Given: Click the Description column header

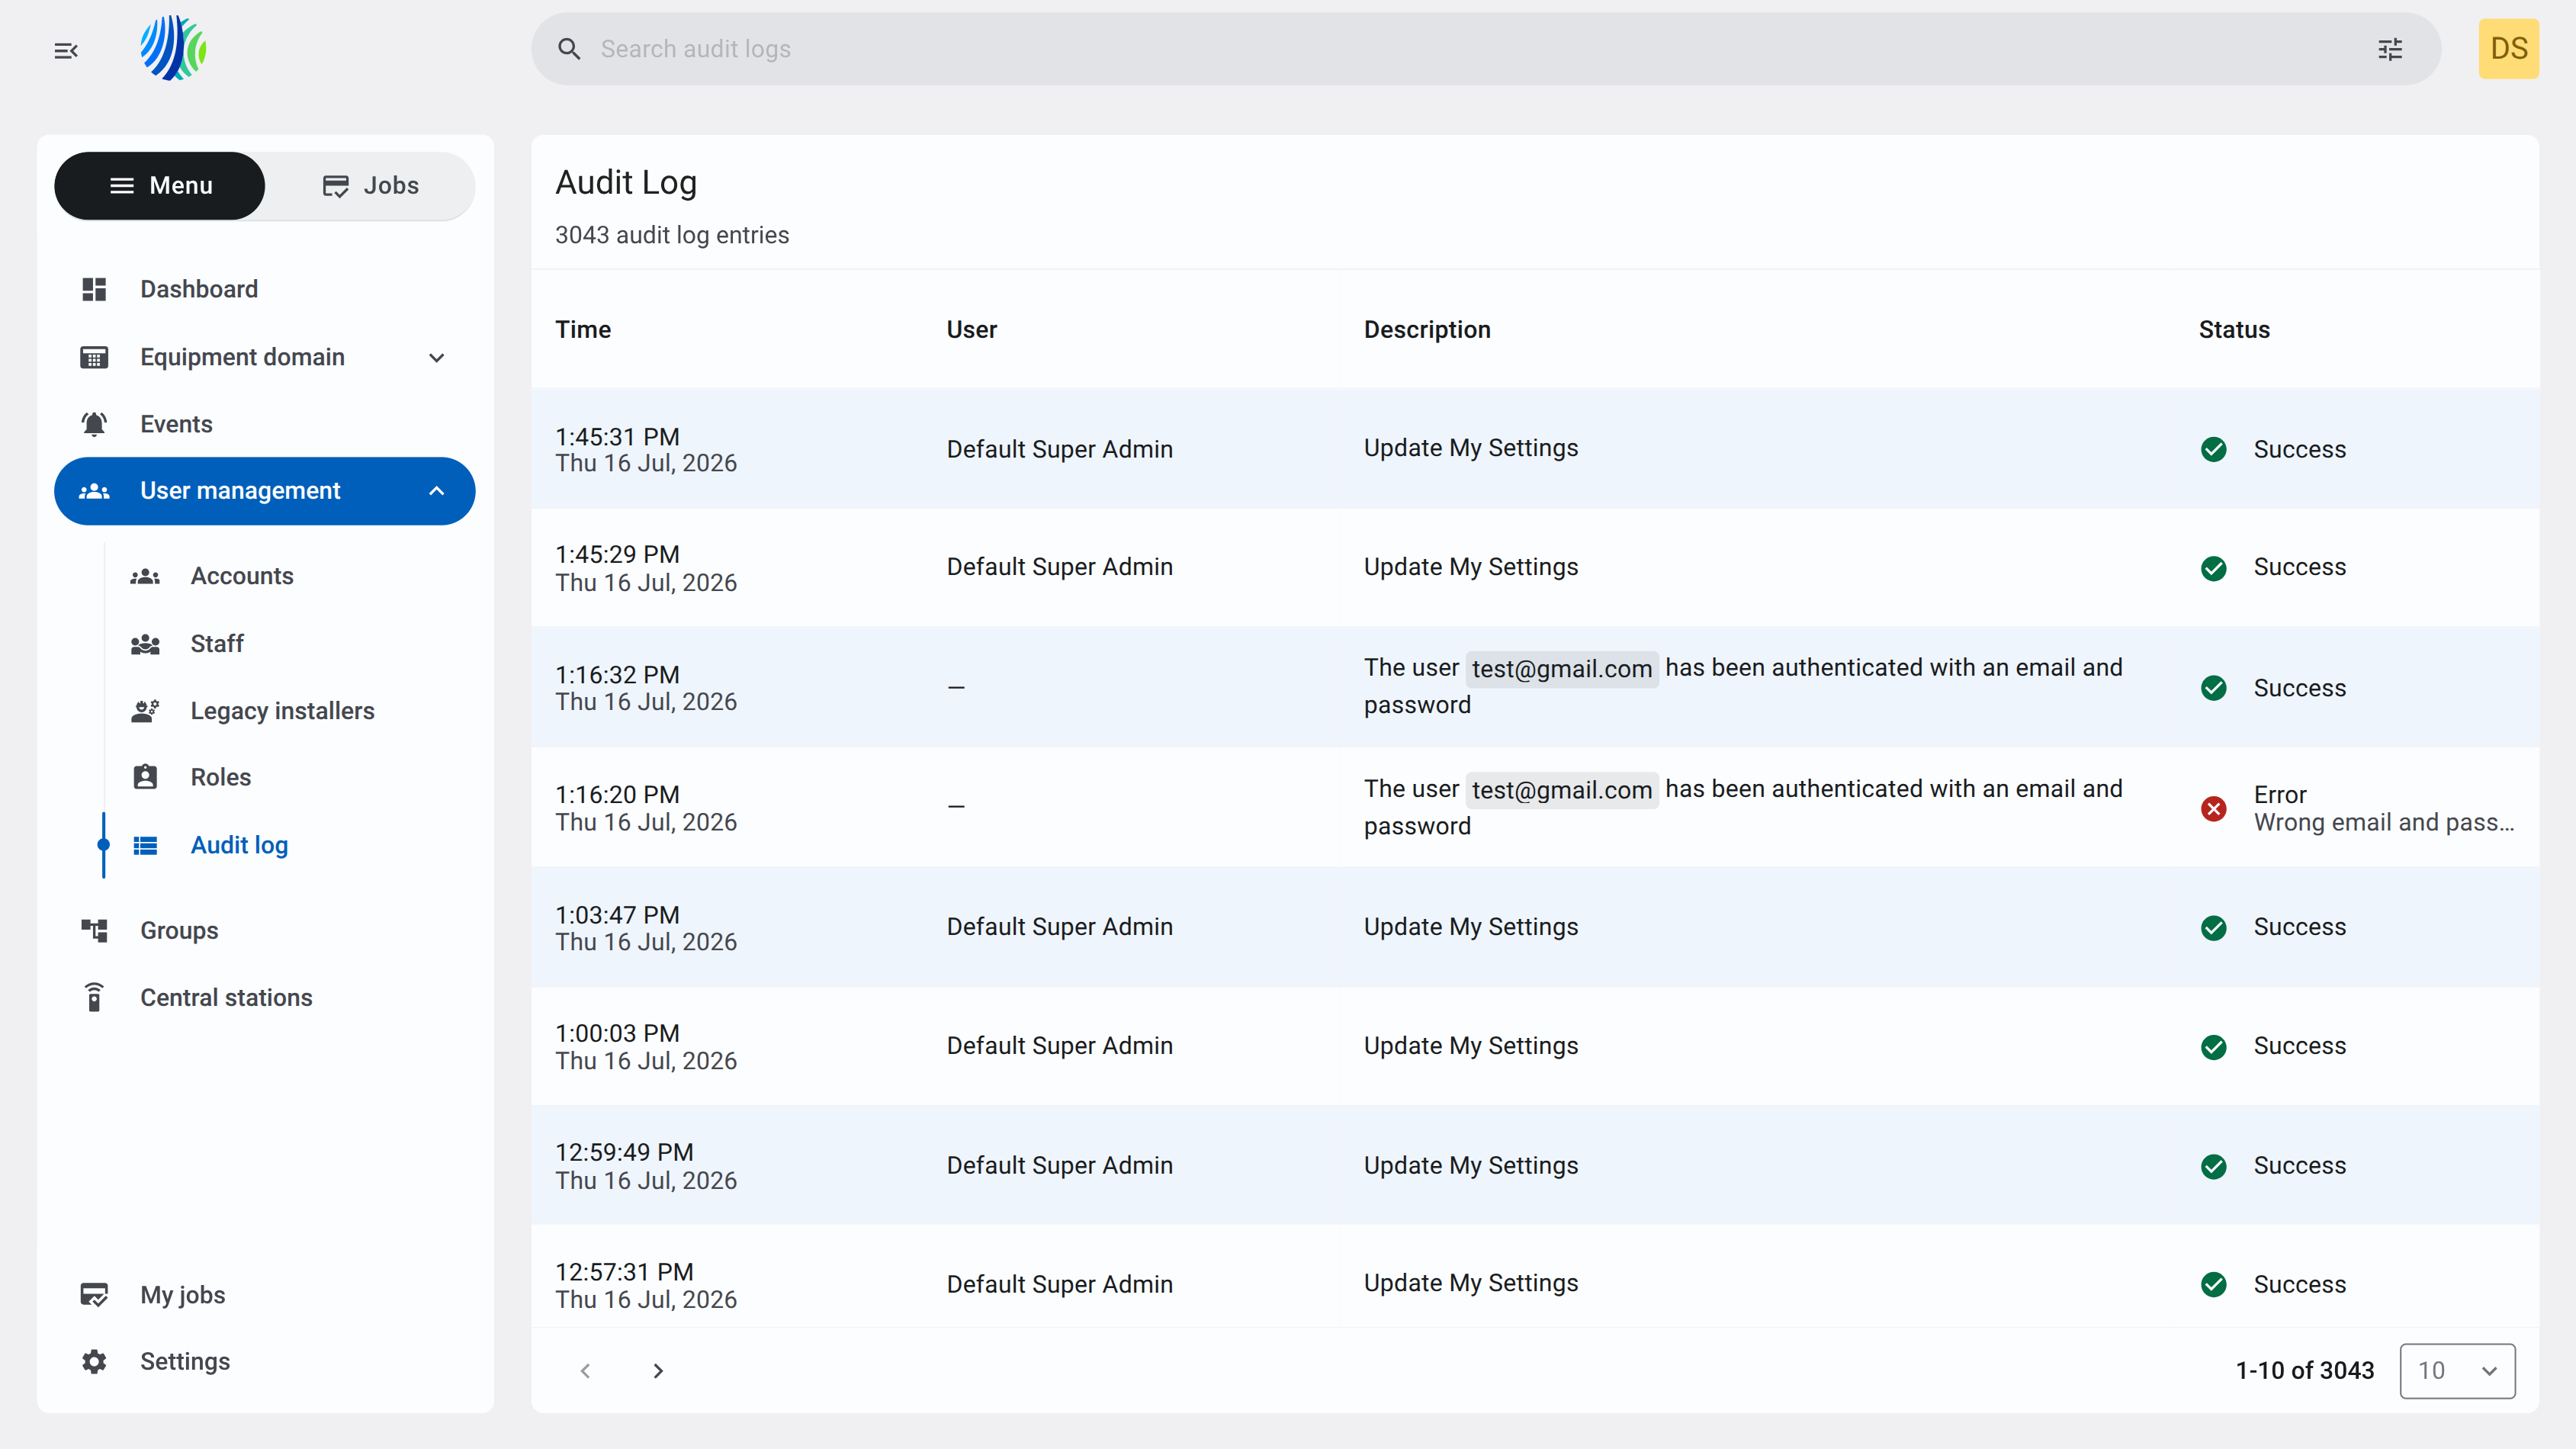Looking at the screenshot, I should point(1427,330).
